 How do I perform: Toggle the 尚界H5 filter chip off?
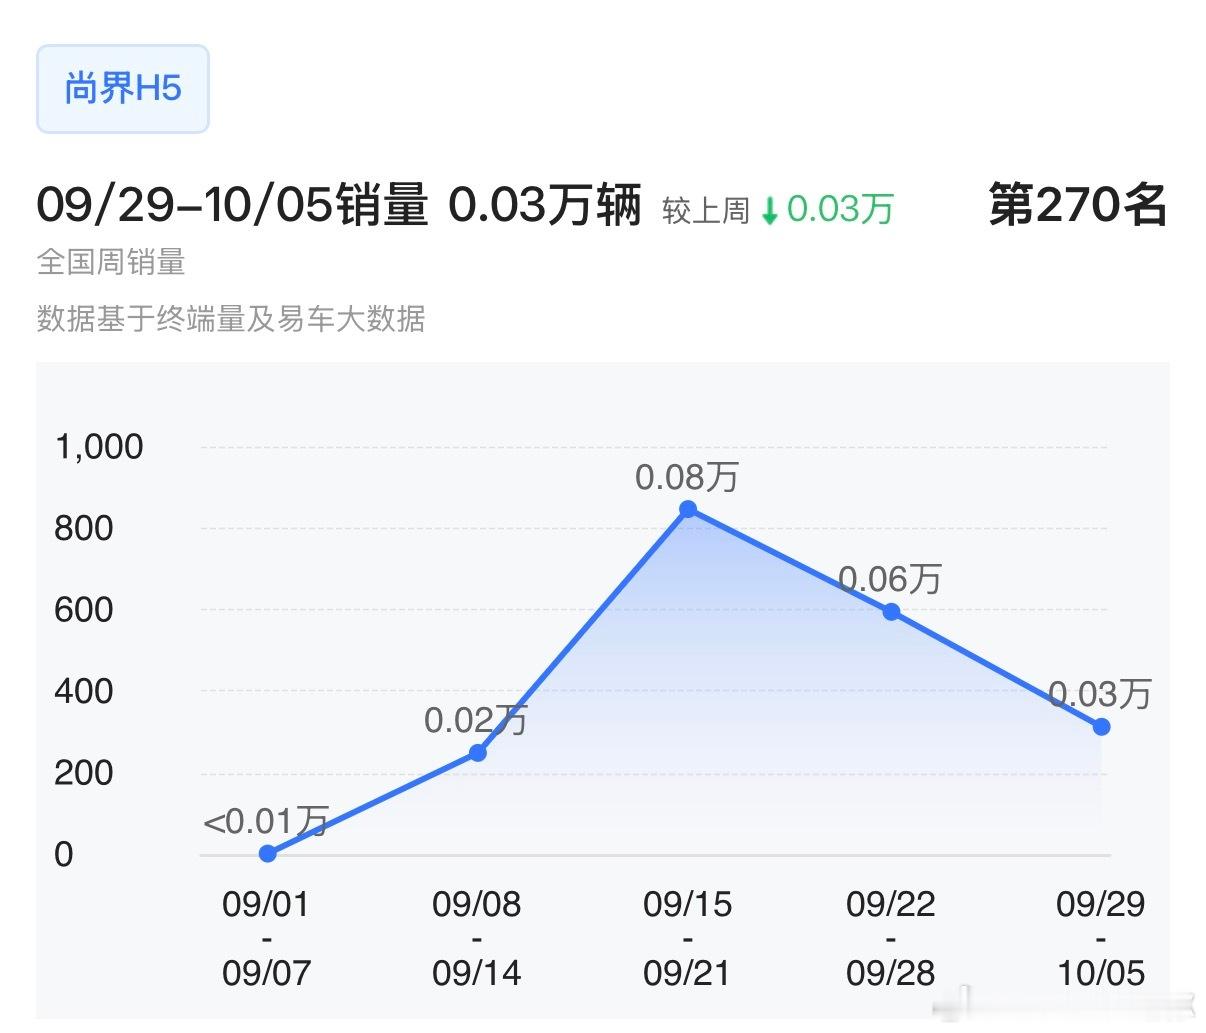(122, 88)
